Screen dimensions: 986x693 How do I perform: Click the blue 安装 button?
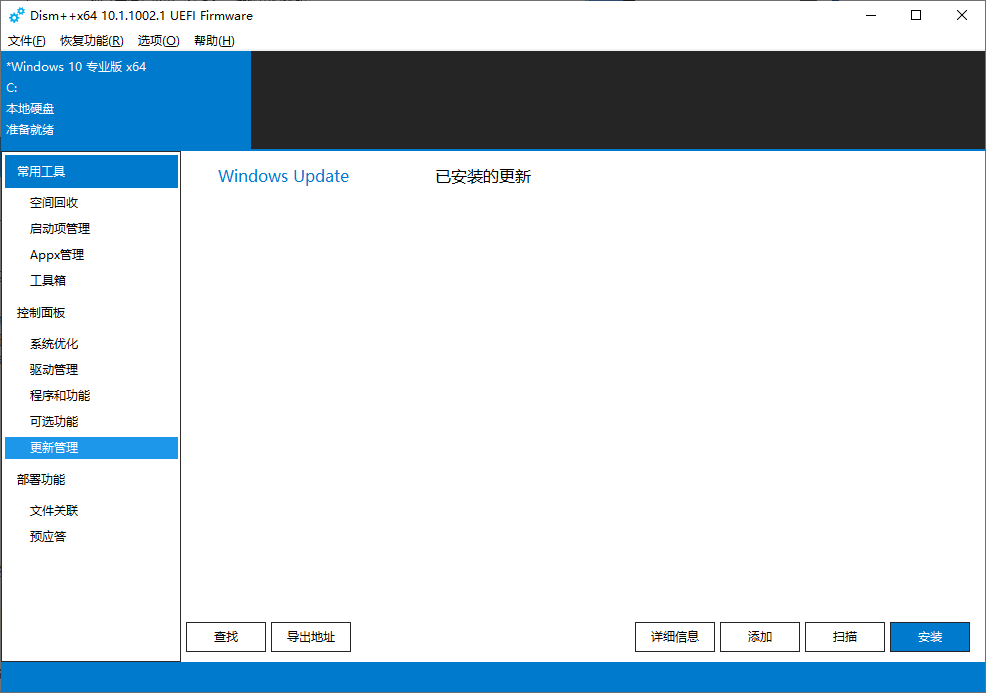click(930, 637)
